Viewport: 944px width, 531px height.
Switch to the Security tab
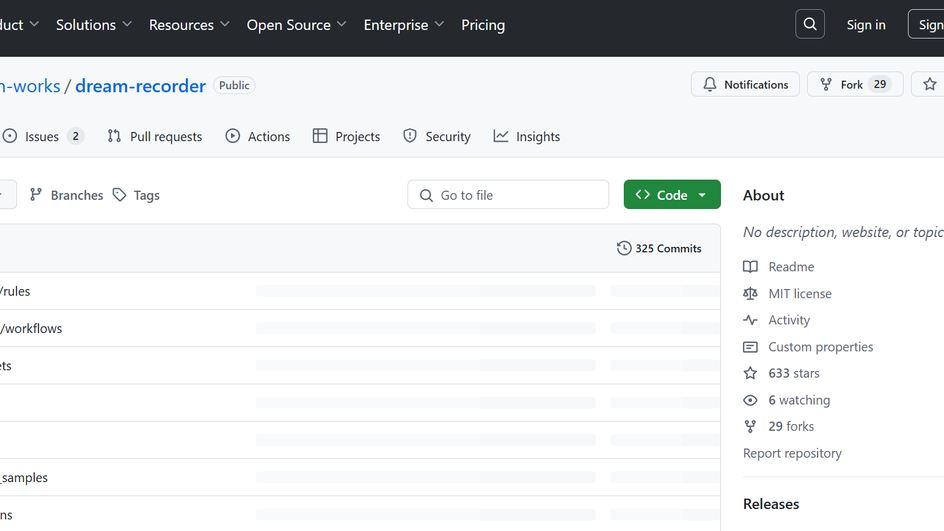click(437, 137)
